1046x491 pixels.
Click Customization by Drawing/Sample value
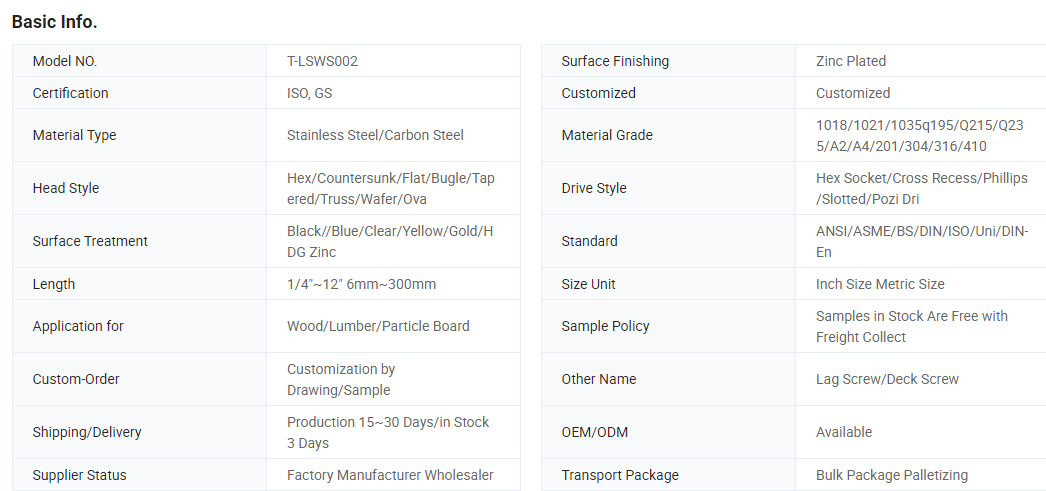pyautogui.click(x=340, y=379)
